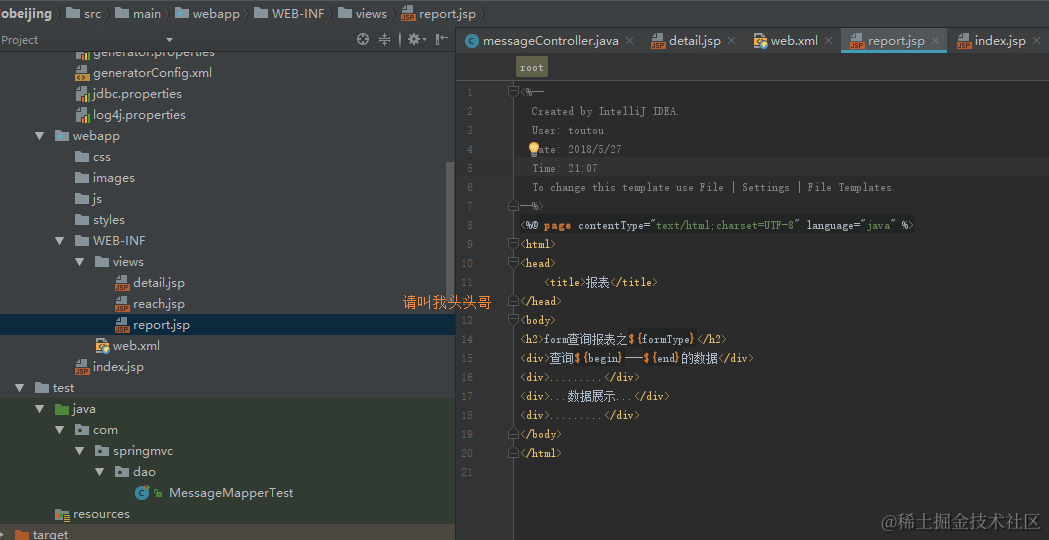Collapse the WEB-INF folder arrow
This screenshot has height=540, width=1049.
[60, 241]
